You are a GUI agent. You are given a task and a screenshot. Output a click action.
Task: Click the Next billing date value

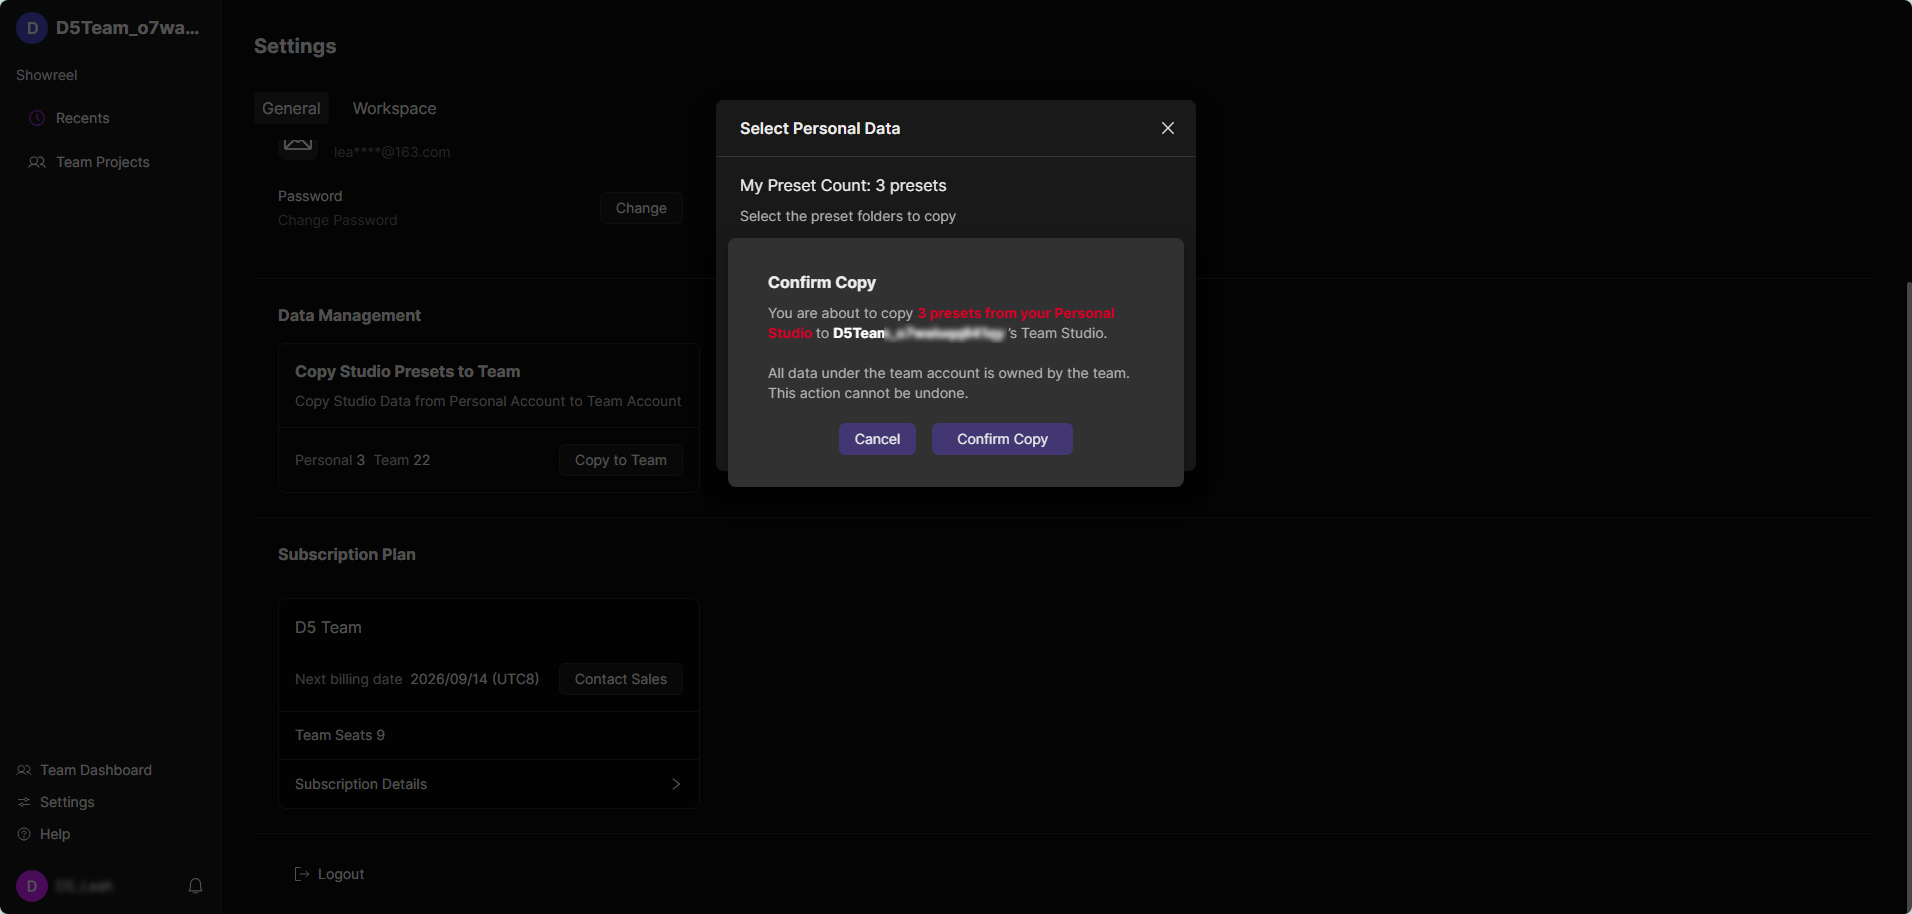pos(475,679)
